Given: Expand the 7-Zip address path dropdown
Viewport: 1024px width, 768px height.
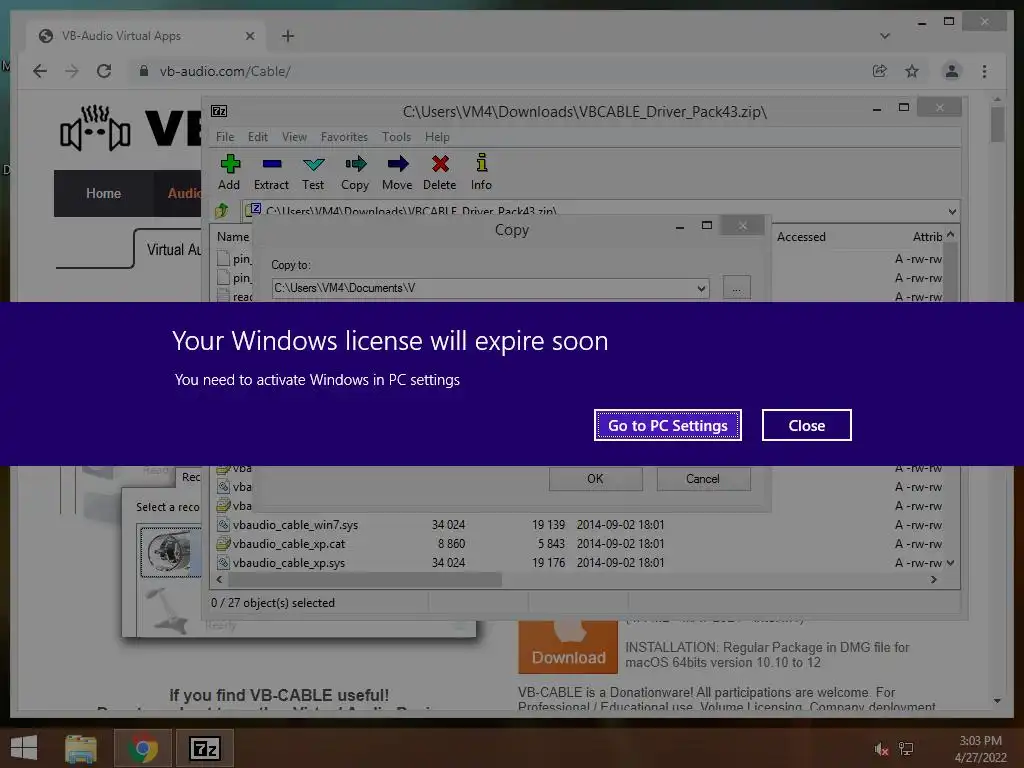Looking at the screenshot, I should [x=952, y=211].
